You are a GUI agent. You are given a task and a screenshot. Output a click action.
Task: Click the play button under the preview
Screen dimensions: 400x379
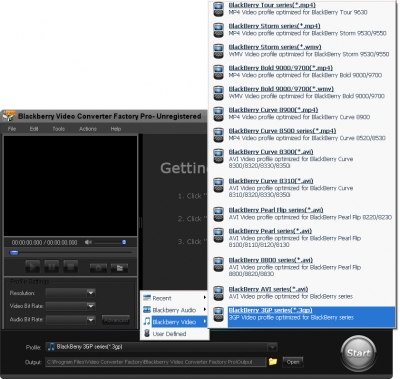click(x=33, y=266)
